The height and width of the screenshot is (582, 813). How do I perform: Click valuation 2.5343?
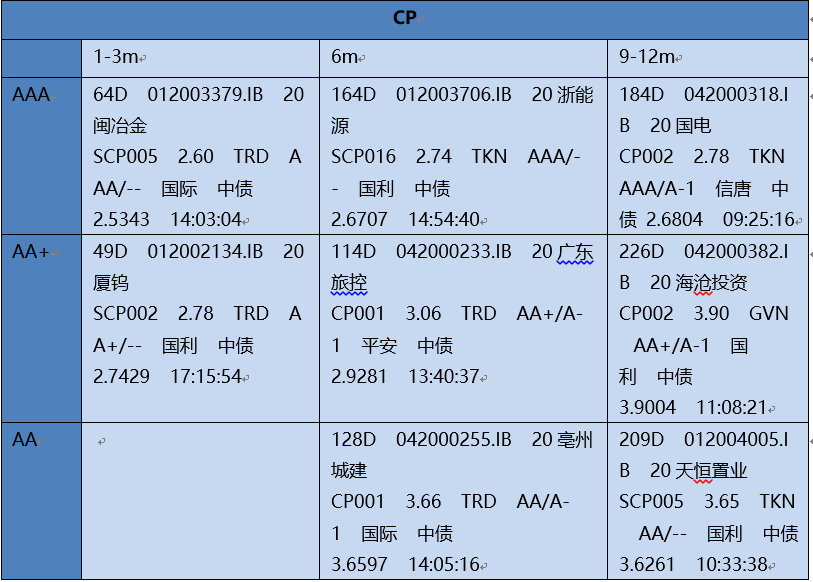(x=121, y=219)
